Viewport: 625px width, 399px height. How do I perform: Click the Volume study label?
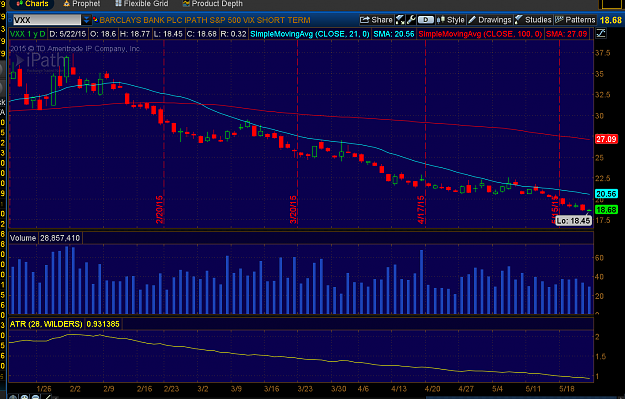[x=23, y=238]
